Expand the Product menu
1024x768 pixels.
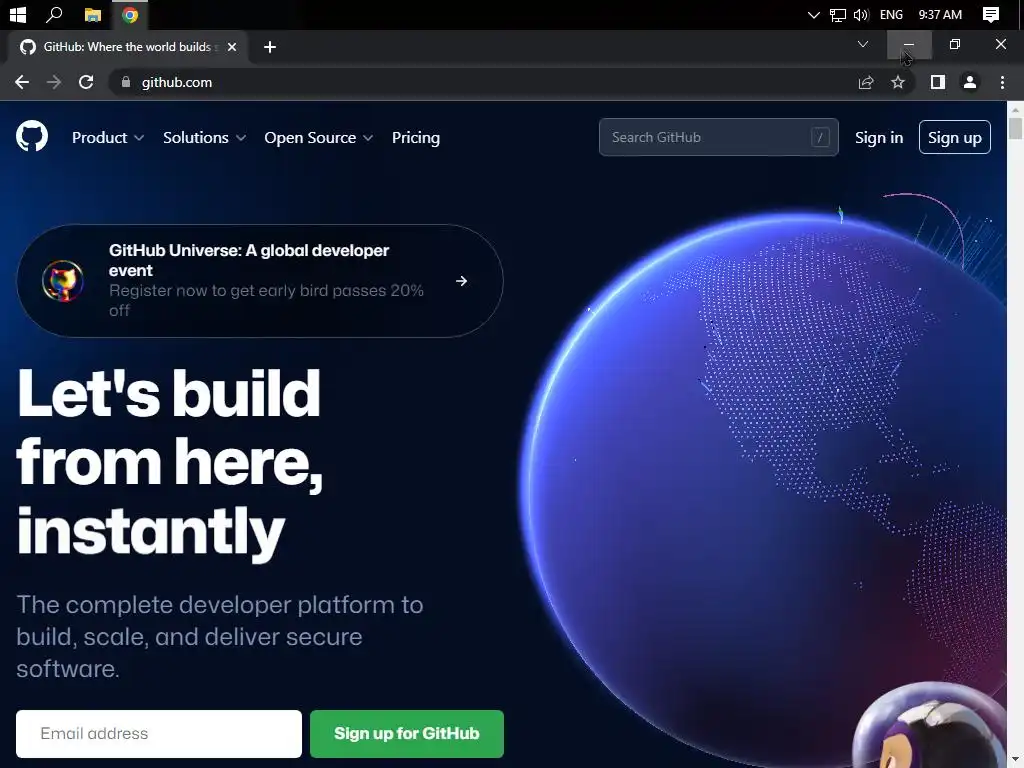click(108, 138)
